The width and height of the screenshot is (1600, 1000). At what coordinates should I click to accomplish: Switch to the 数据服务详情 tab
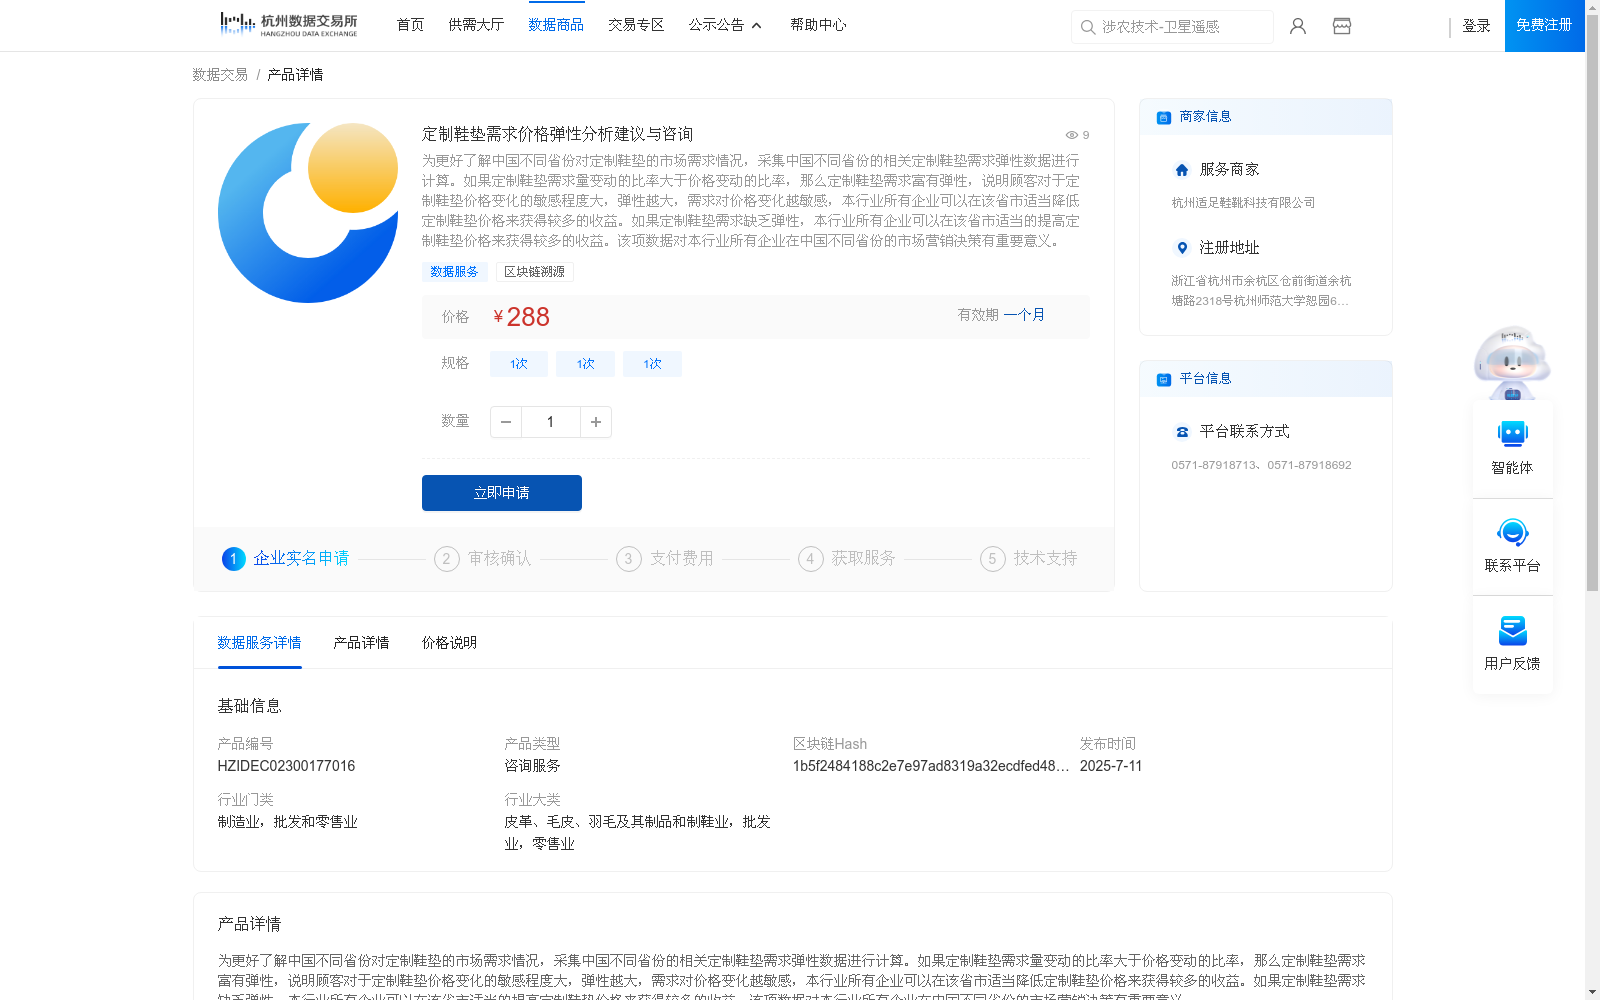(259, 643)
